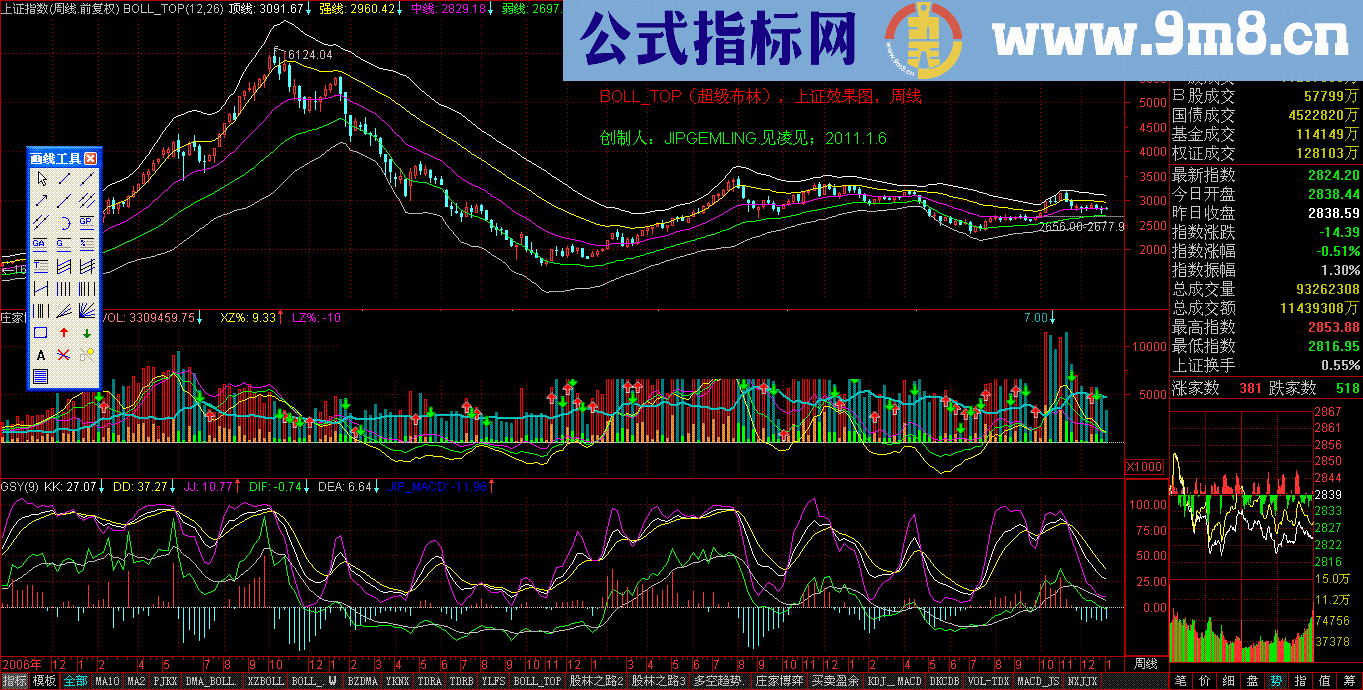Select the percentage line tool
The height and width of the screenshot is (690, 1363).
(86, 244)
